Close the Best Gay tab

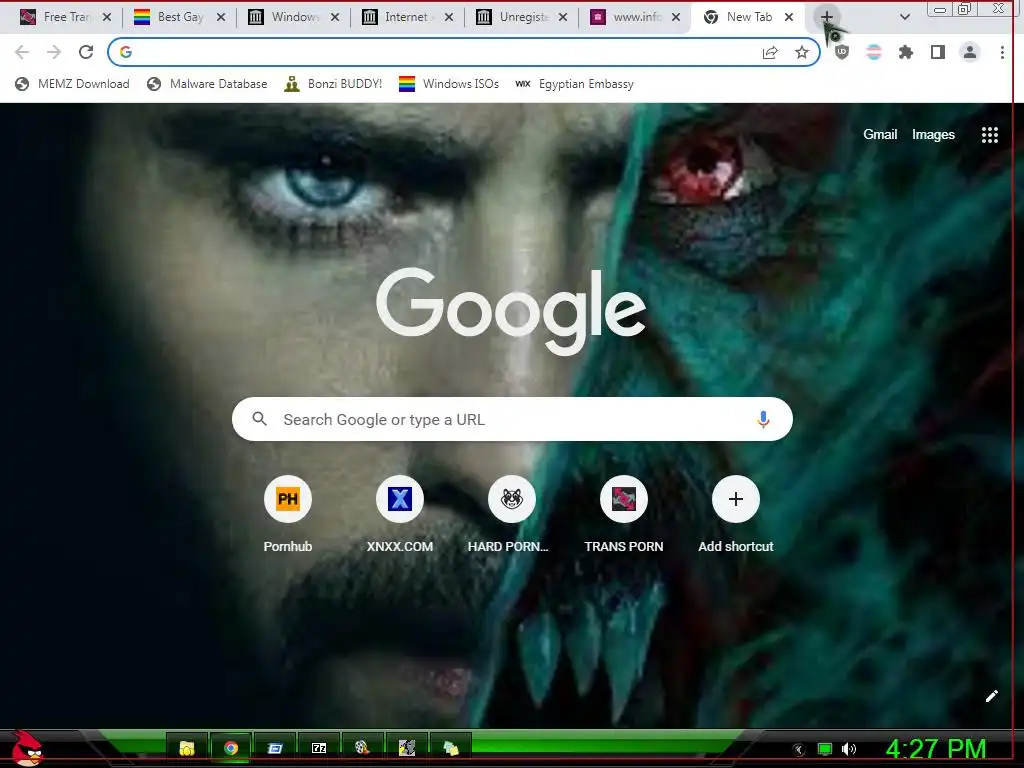coord(221,17)
